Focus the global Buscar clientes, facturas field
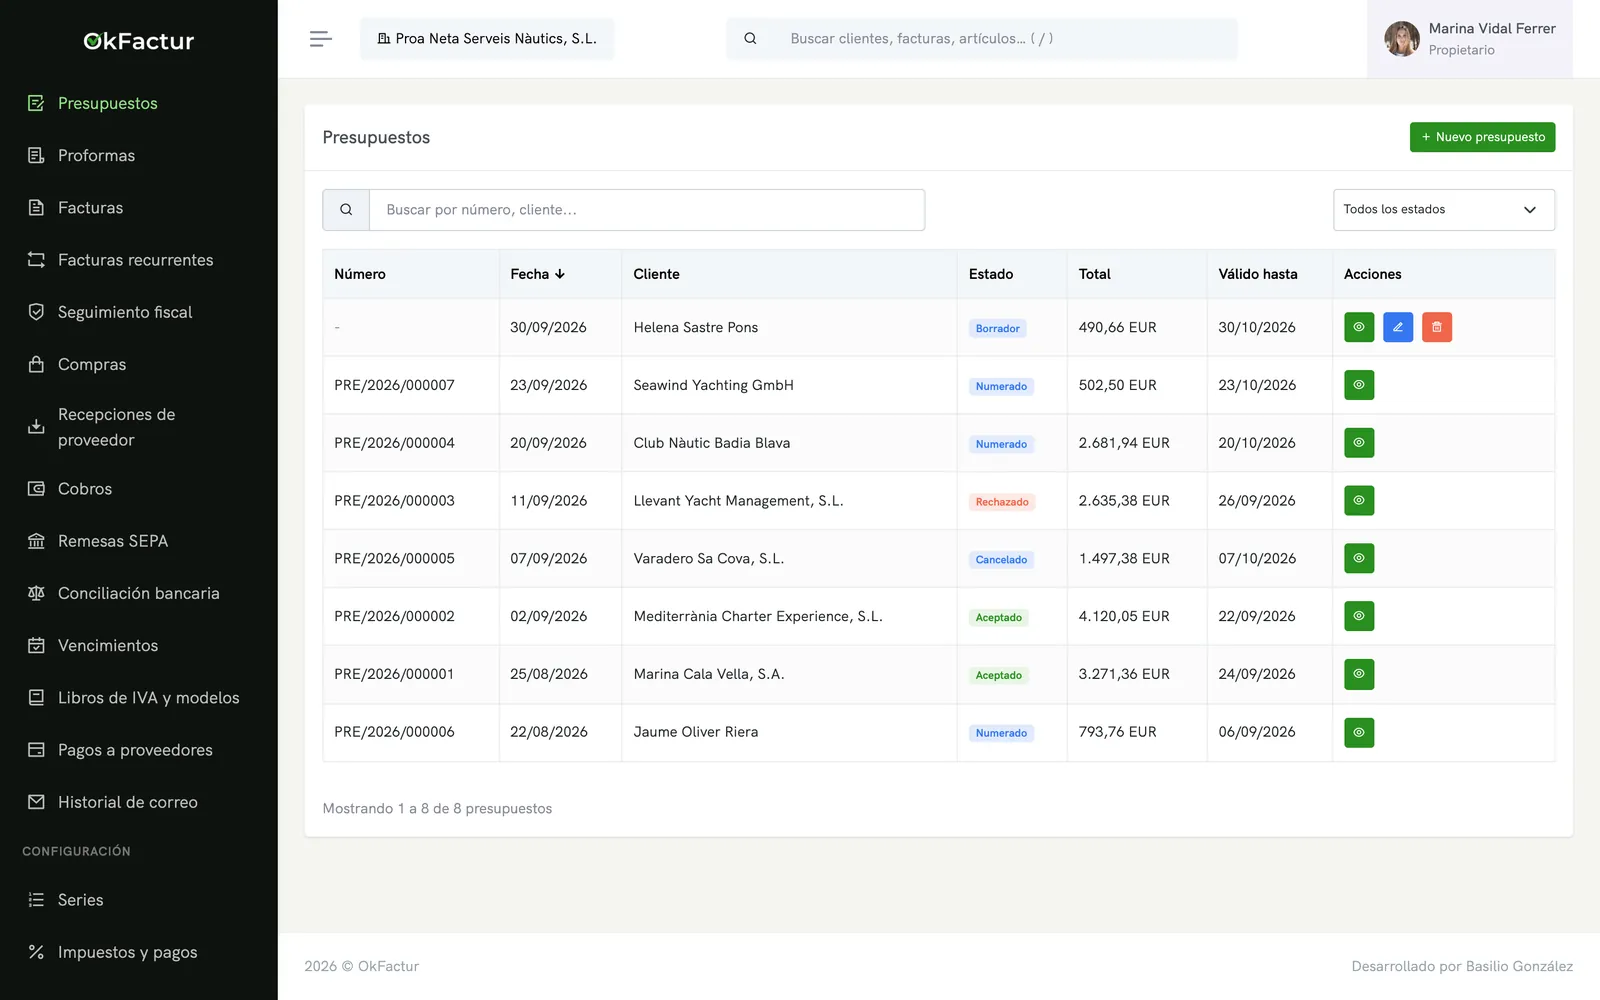This screenshot has width=1600, height=1000. 1006,39
